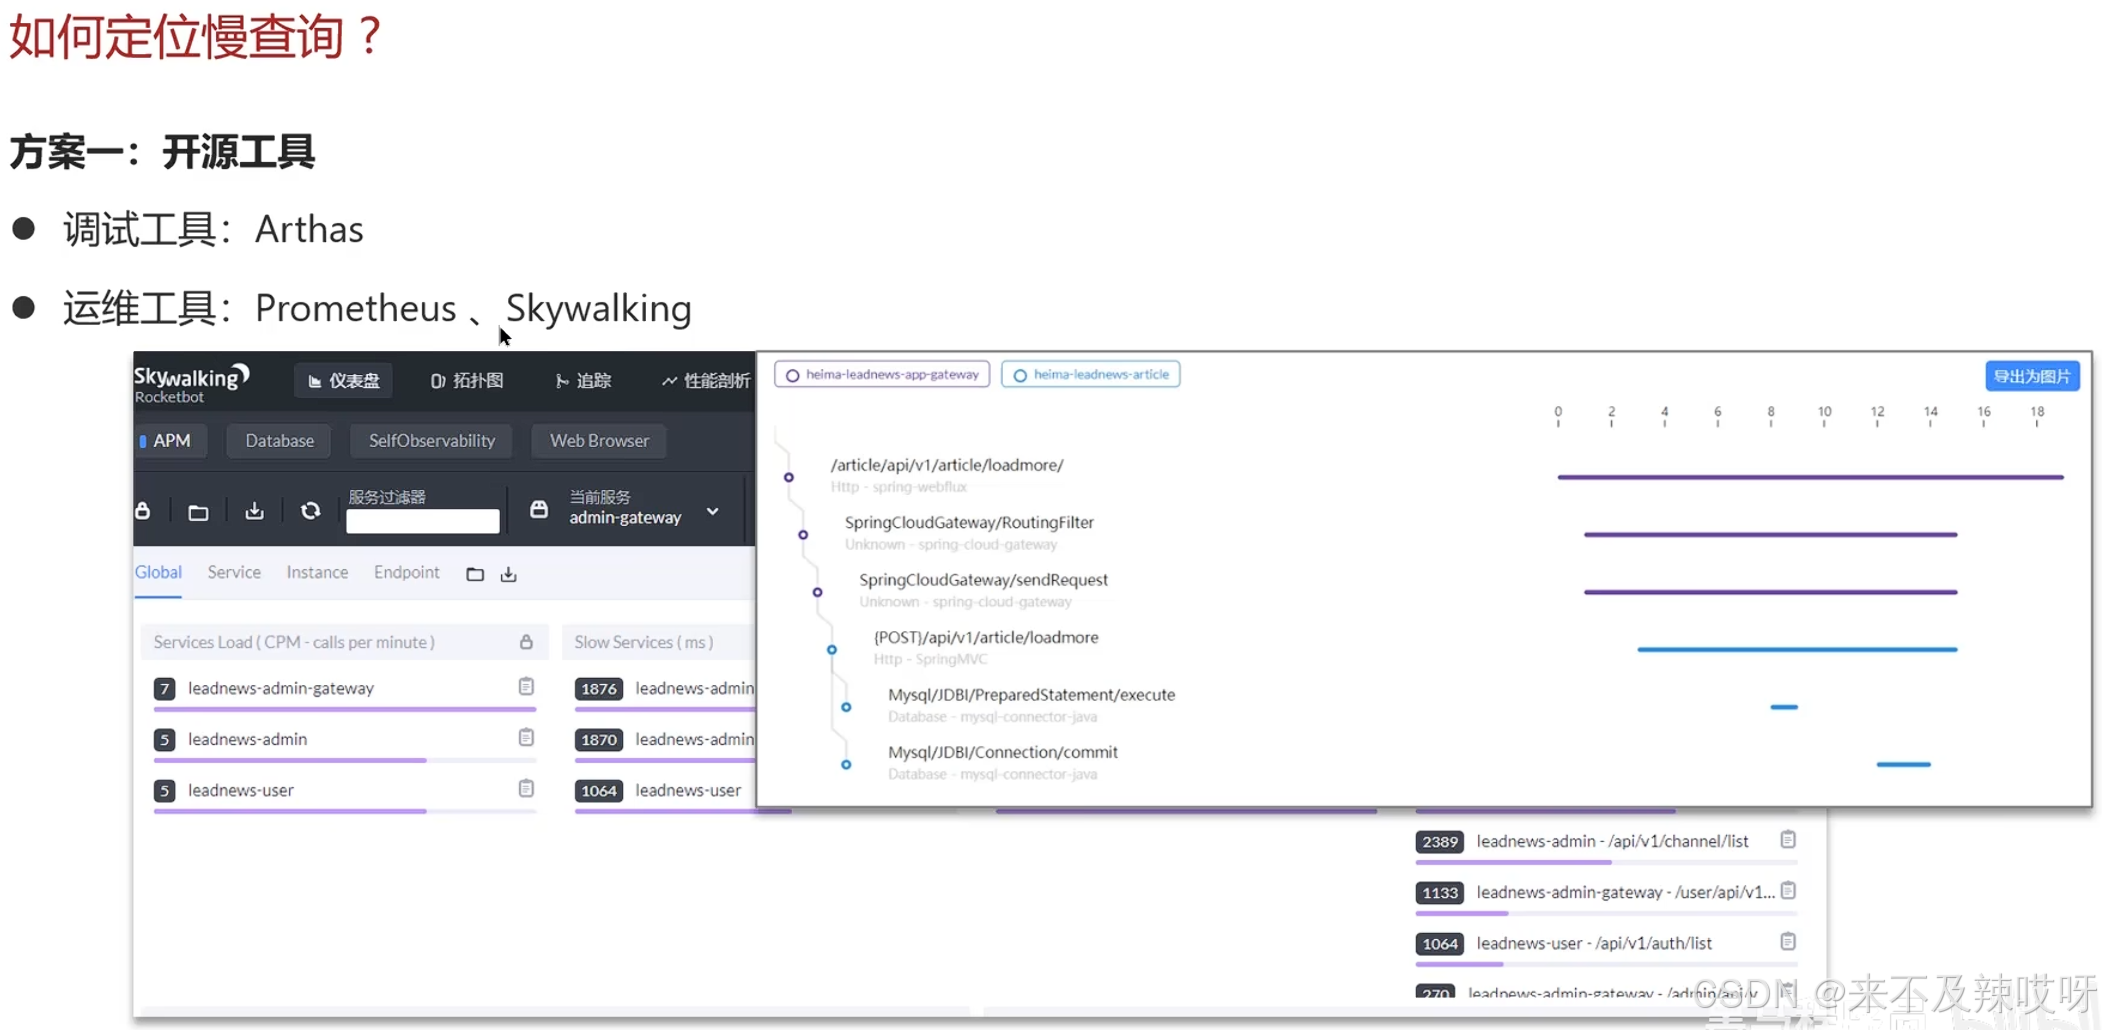Viewport: 2102px width, 1030px height.
Task: Click the 2389 endpoint latency badge
Action: tap(1439, 842)
